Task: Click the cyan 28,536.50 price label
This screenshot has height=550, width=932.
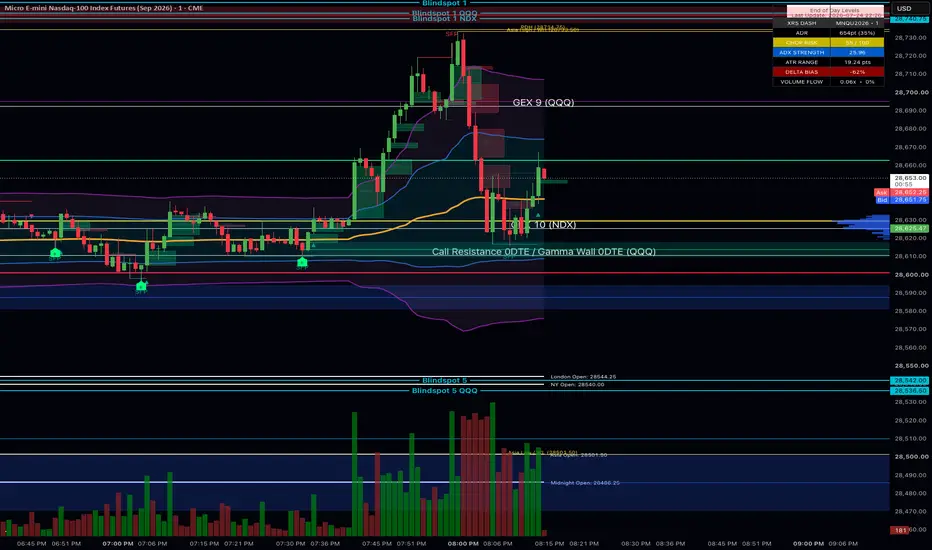Action: click(x=909, y=391)
